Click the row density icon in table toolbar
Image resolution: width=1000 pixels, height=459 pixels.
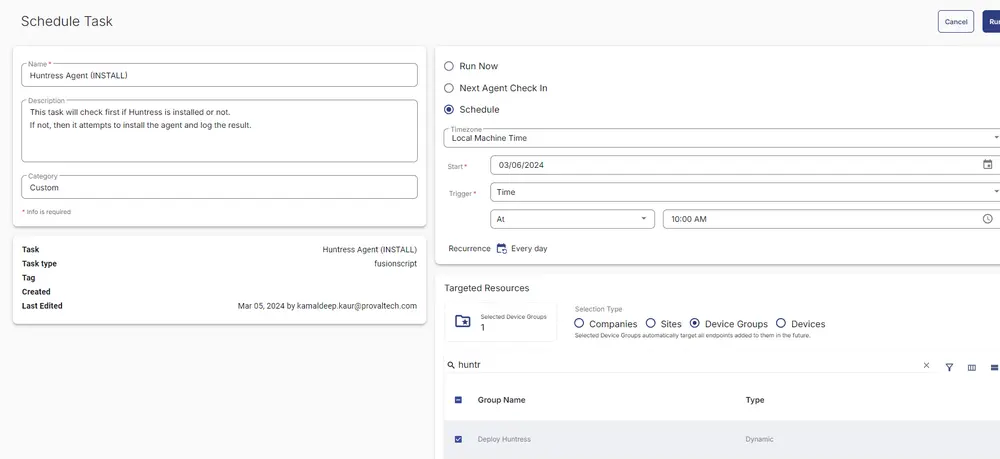994,367
